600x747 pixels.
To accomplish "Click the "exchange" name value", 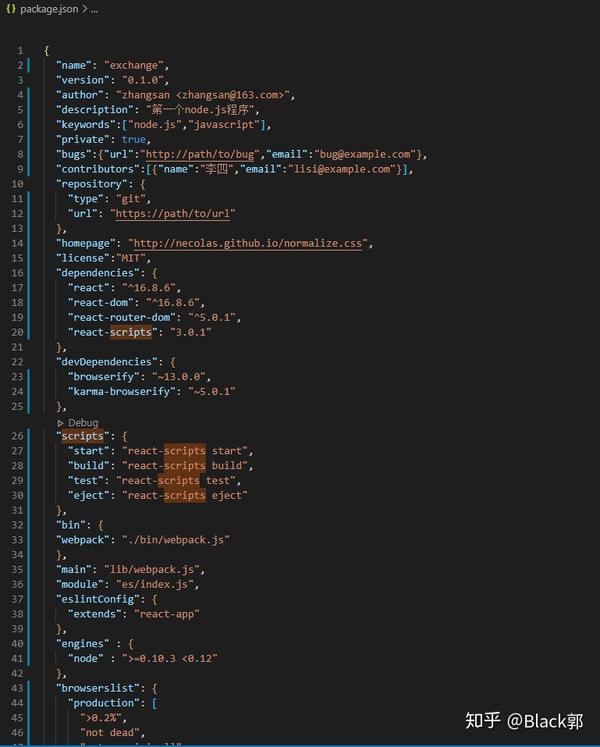I will (x=134, y=65).
